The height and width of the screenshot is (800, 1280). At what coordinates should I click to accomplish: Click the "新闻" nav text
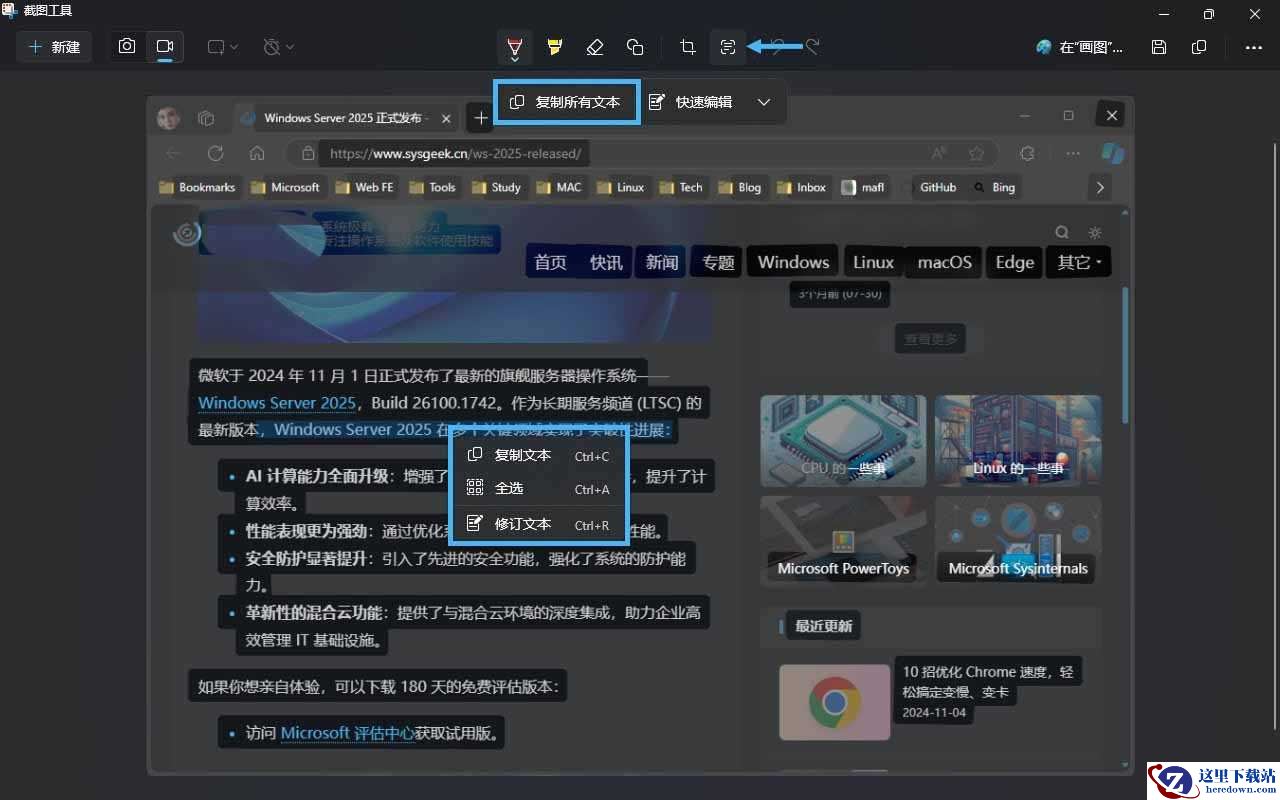pyautogui.click(x=662, y=263)
